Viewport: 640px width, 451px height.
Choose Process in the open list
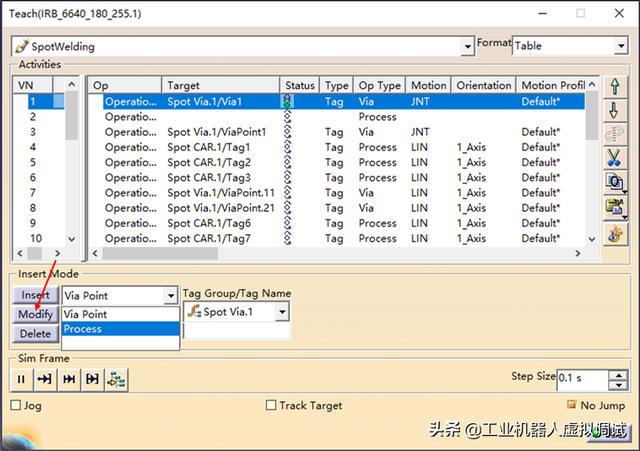click(120, 329)
